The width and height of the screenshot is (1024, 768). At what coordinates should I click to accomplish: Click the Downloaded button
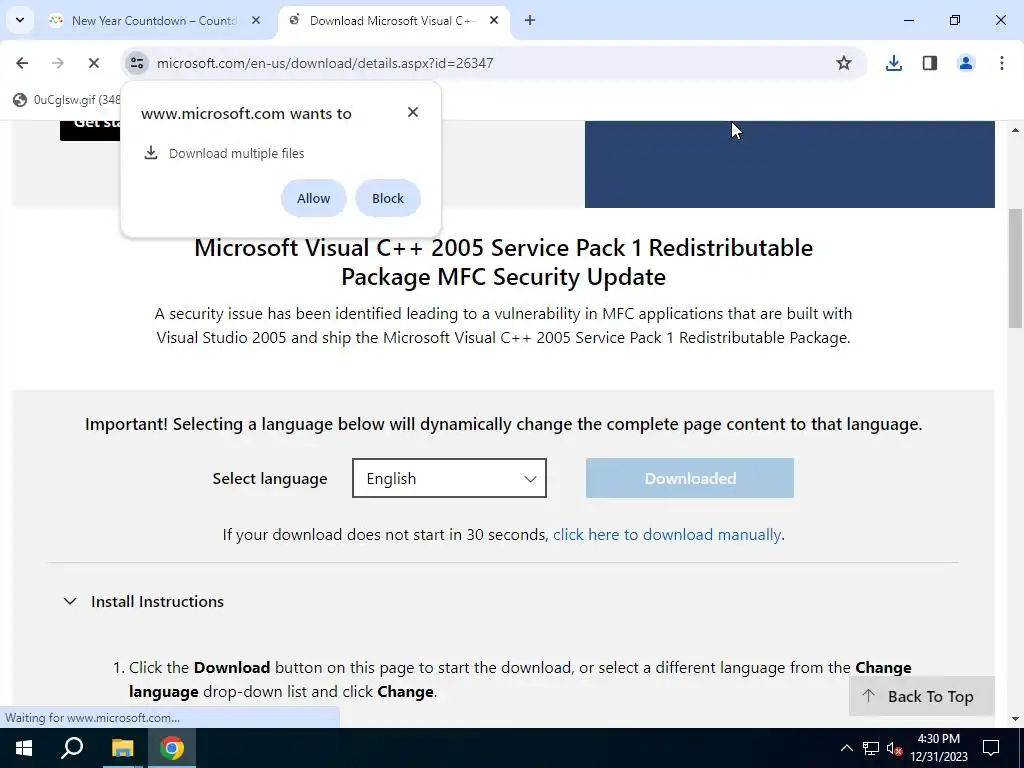[x=690, y=478]
